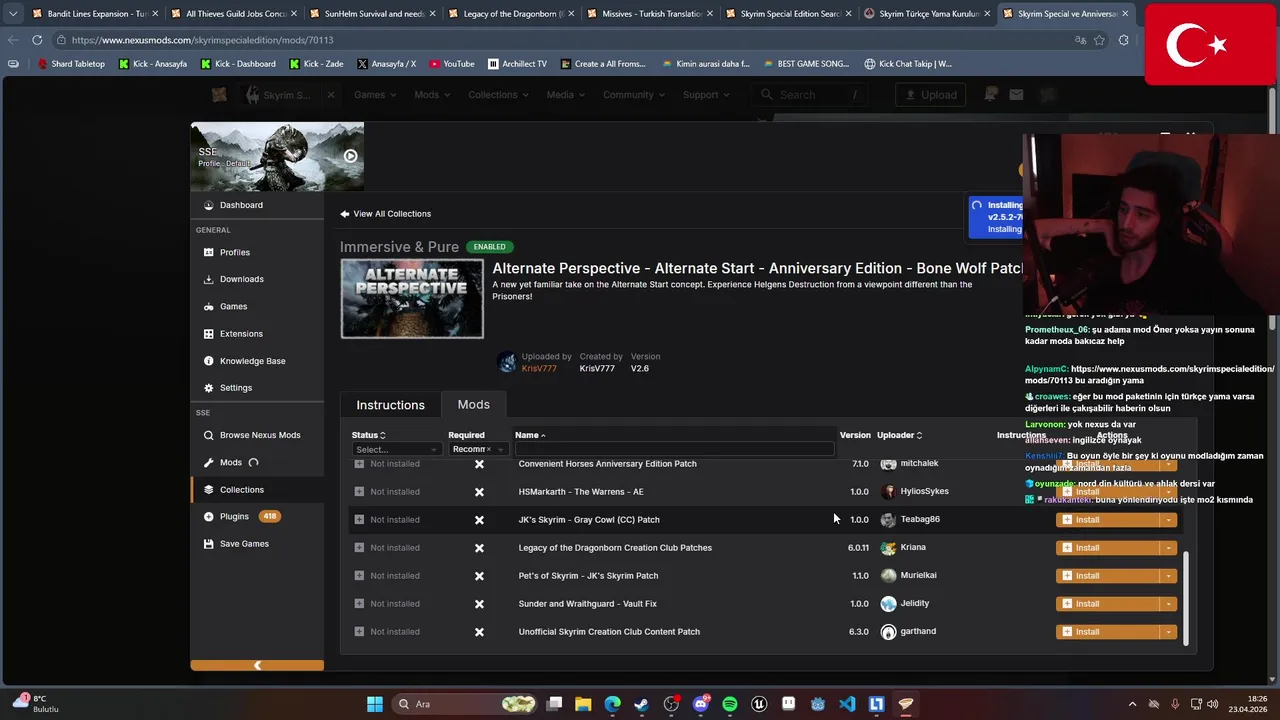Click play button on SSE game banner

(x=350, y=156)
